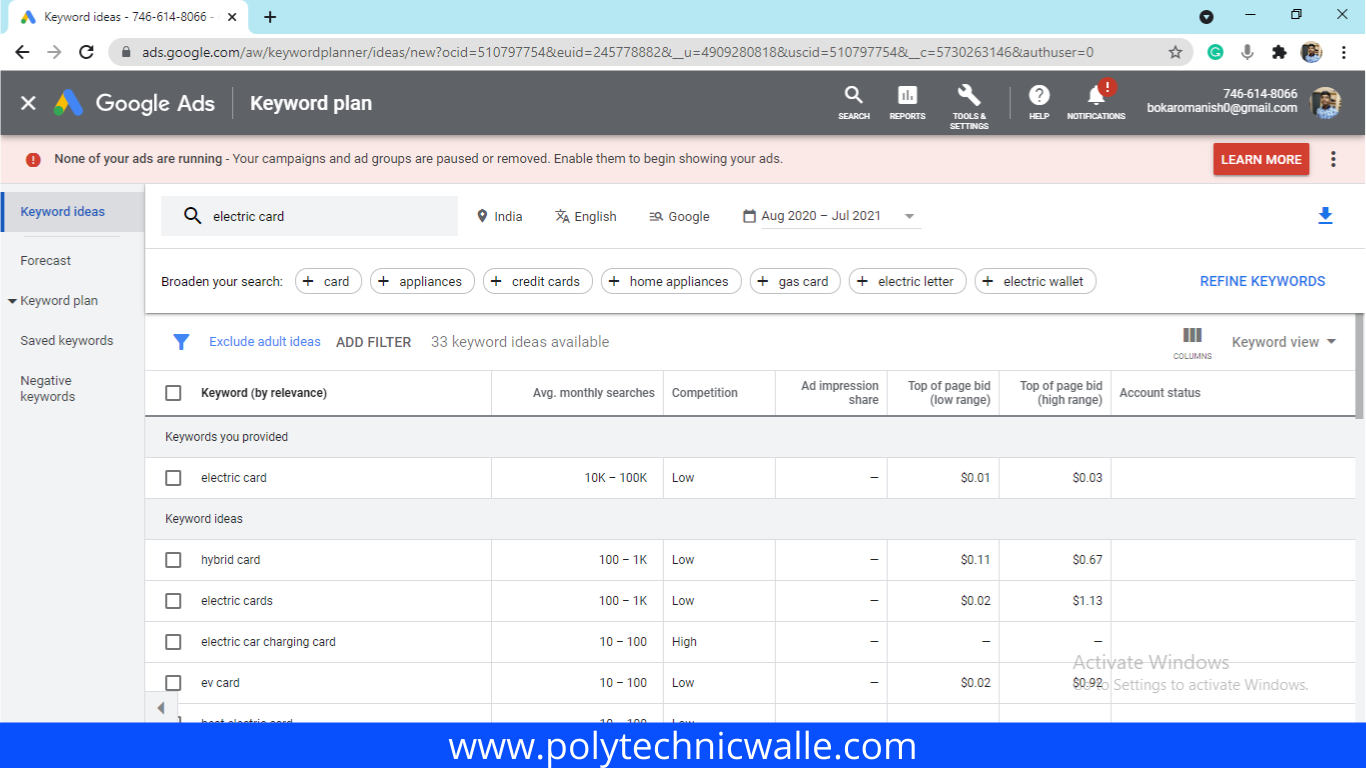
Task: Click the LEARN MORE button
Action: [x=1261, y=159]
